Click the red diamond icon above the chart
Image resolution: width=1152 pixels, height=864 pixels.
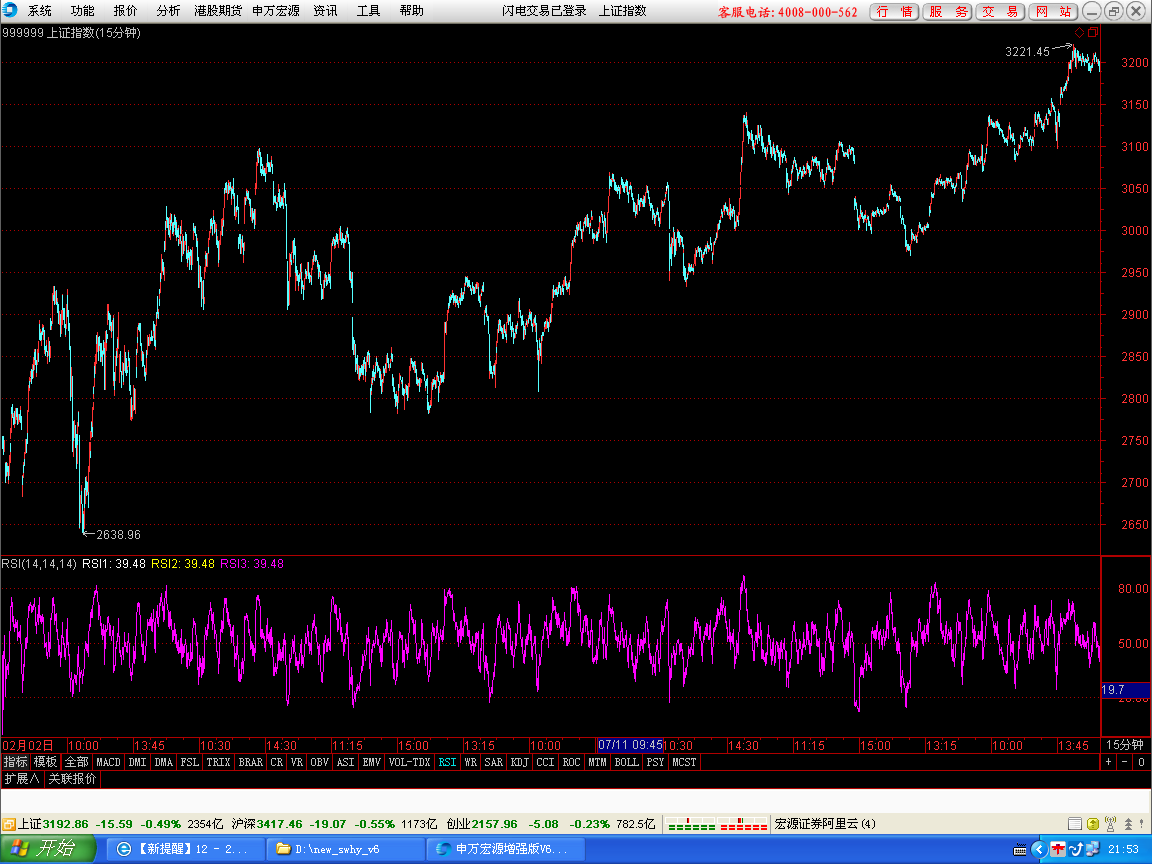coord(1079,32)
